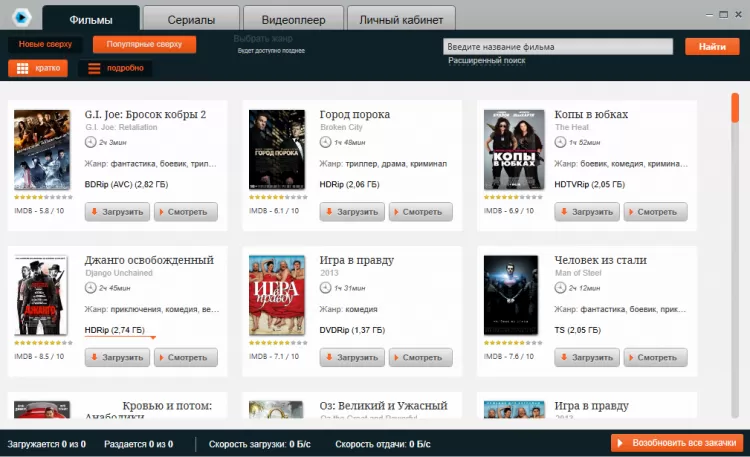The height and width of the screenshot is (457, 750).
Task: Click the clock icon by 1ч 48мин
Action: coord(325,142)
